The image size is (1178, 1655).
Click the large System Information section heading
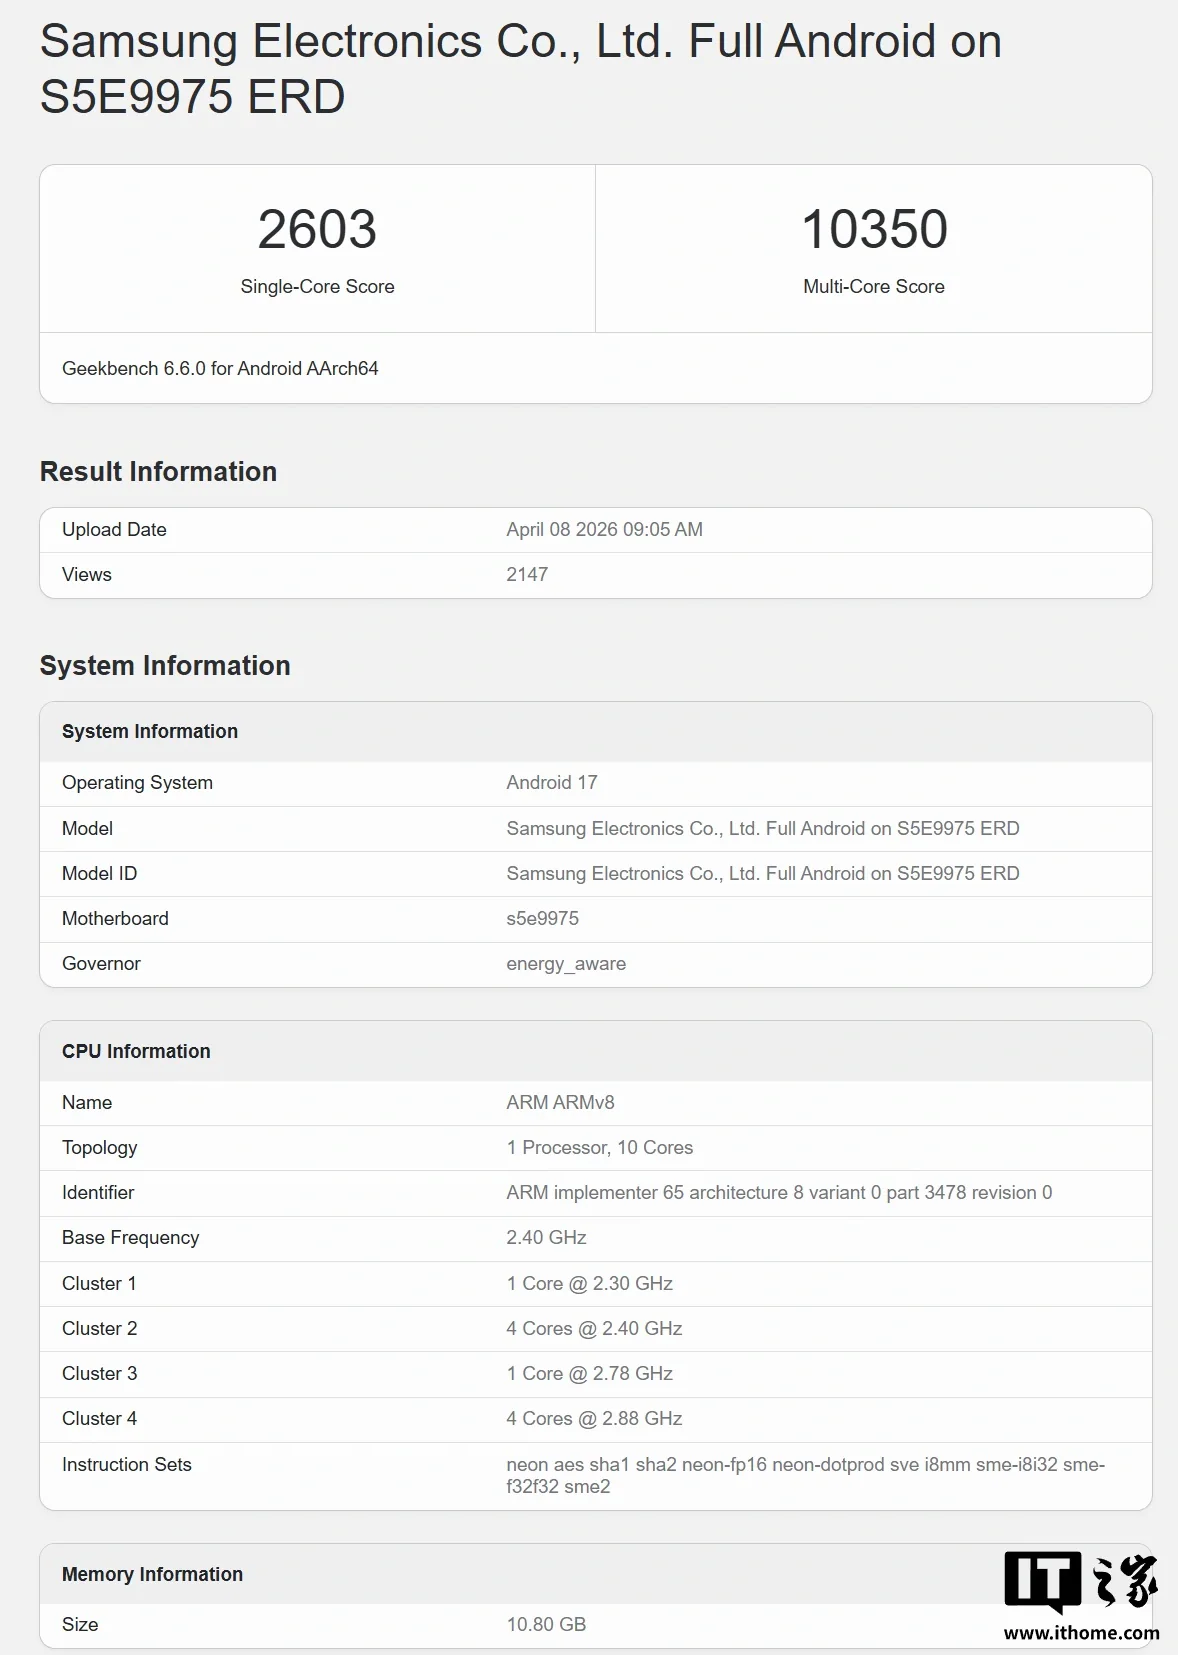pyautogui.click(x=165, y=666)
